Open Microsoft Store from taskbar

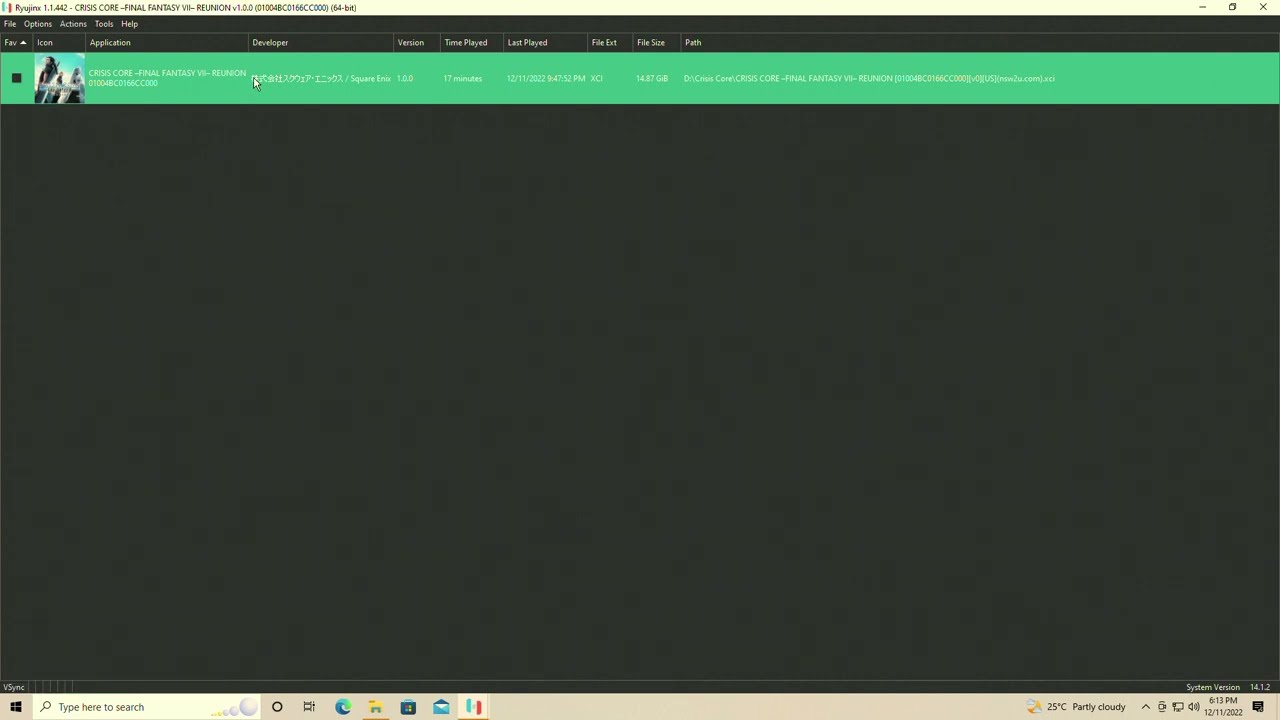[408, 707]
